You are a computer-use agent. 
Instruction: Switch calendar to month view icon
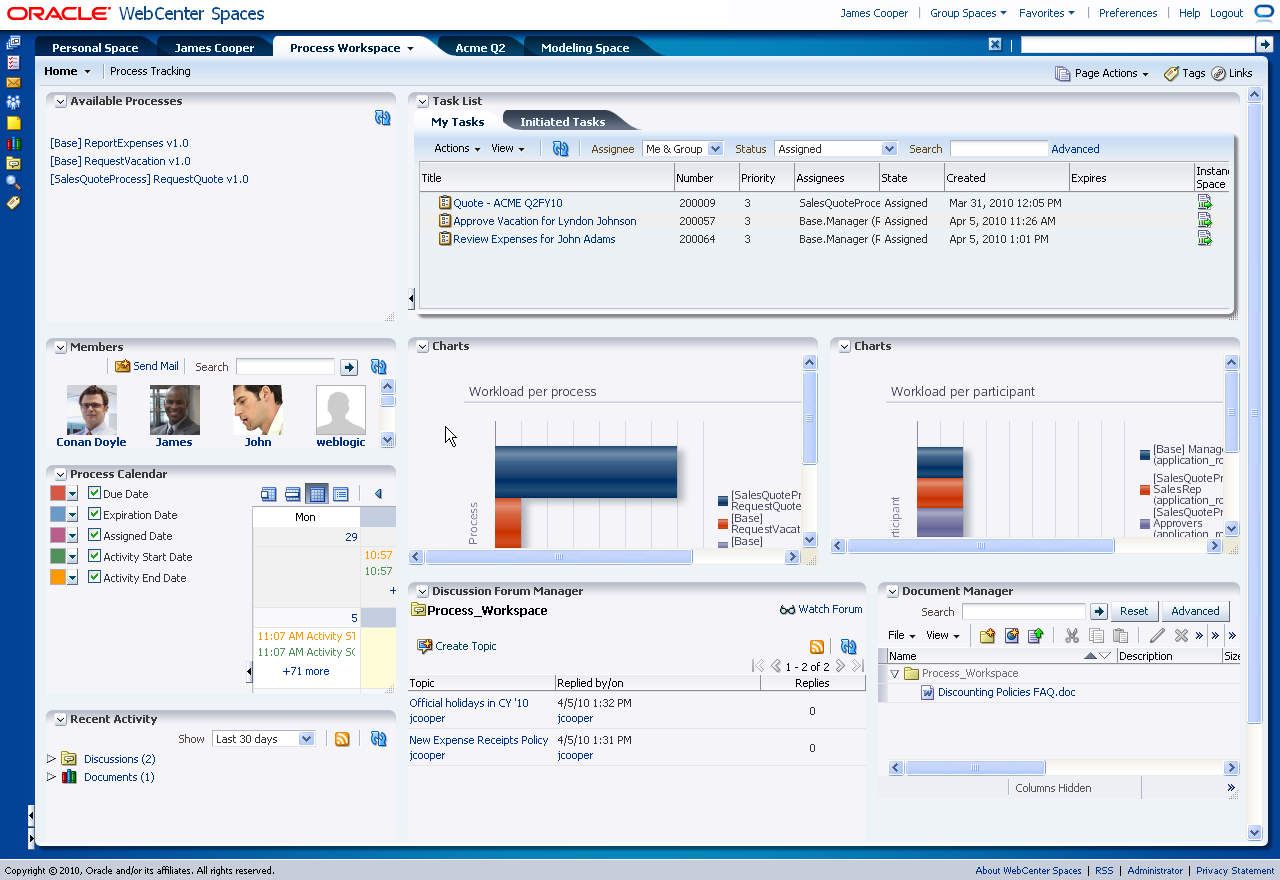[316, 494]
